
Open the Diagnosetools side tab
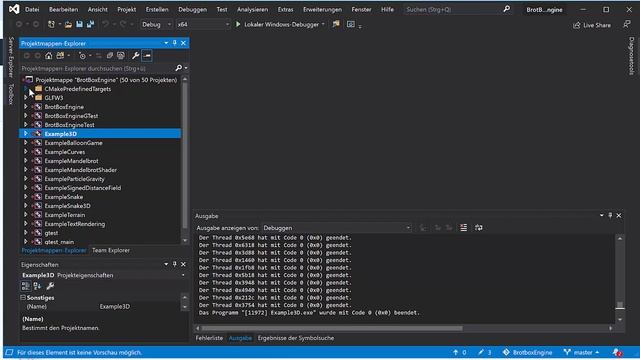click(631, 56)
